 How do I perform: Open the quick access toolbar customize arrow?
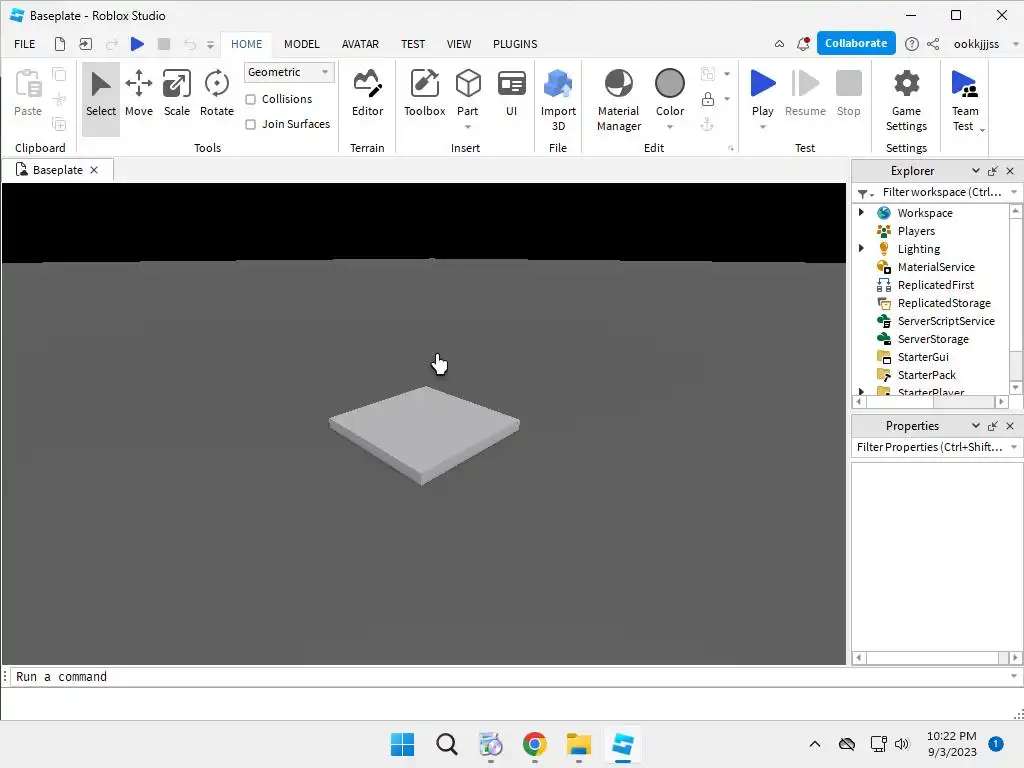pyautogui.click(x=210, y=44)
